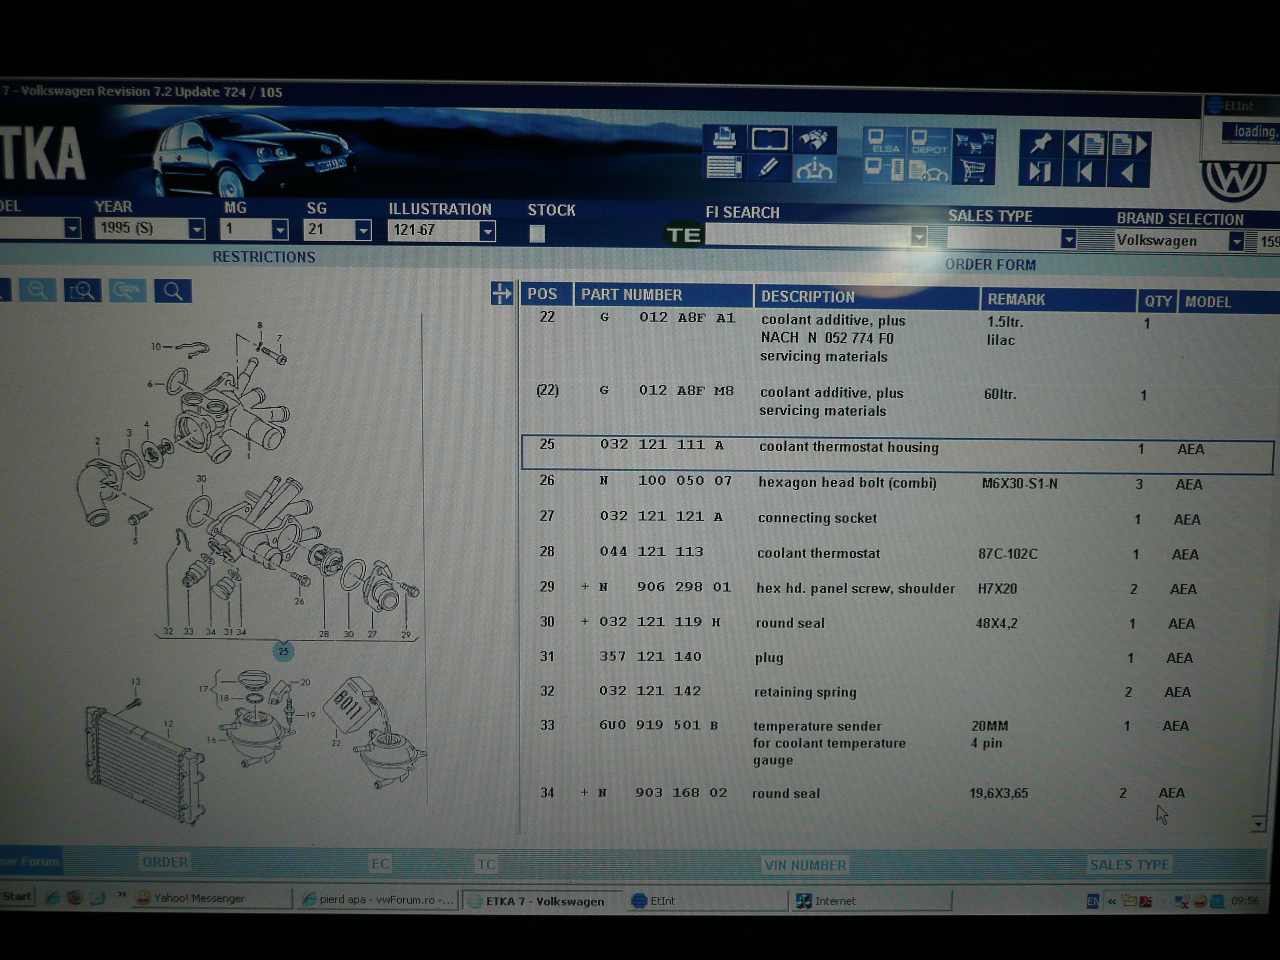Open the YEAR dropdown showing 1995 (S)

tap(196, 229)
